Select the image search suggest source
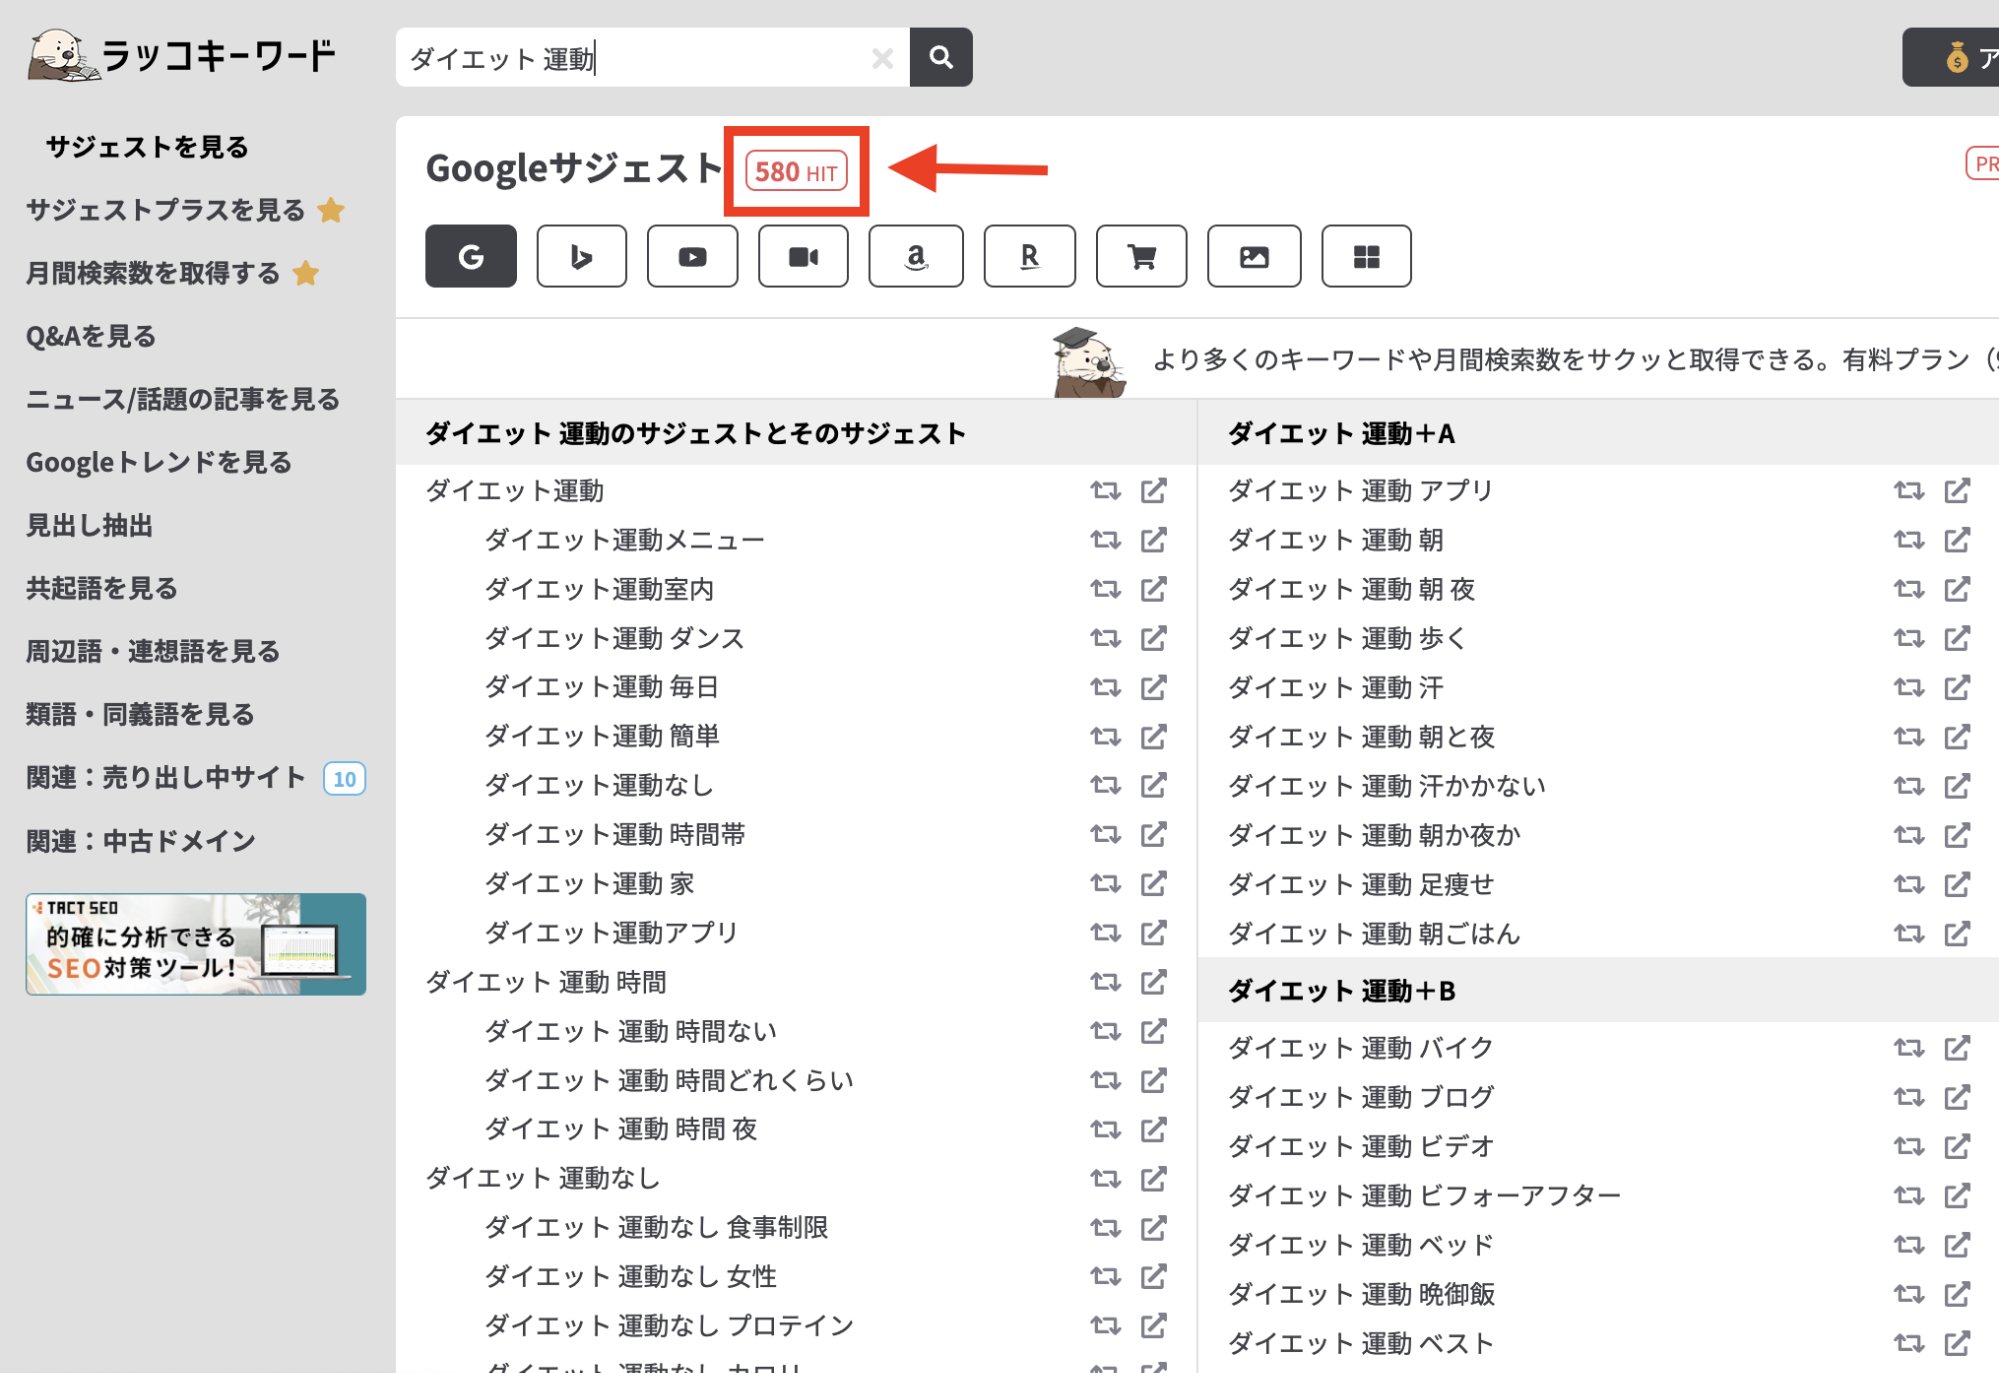This screenshot has width=1999, height=1373. 1253,257
